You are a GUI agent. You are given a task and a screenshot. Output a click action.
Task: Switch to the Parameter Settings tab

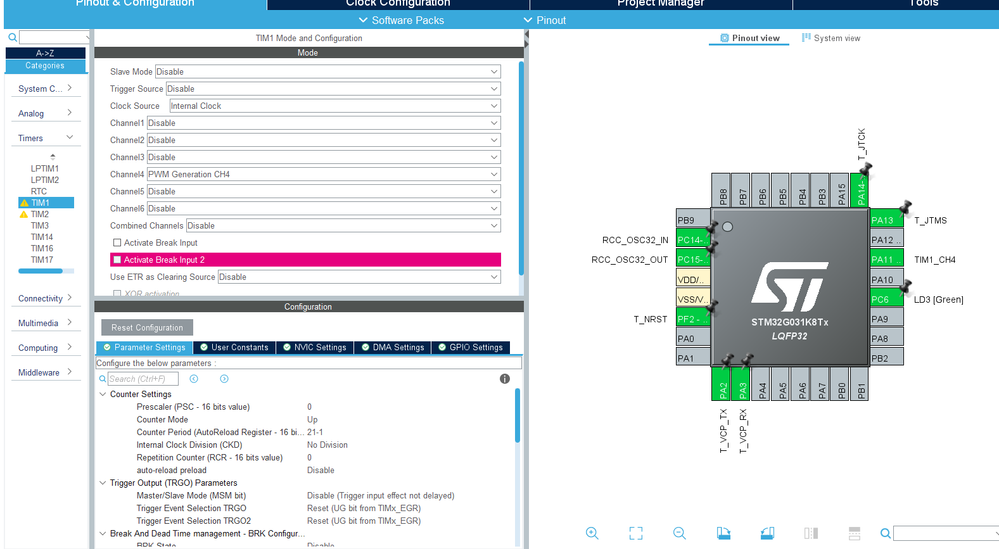pos(144,348)
